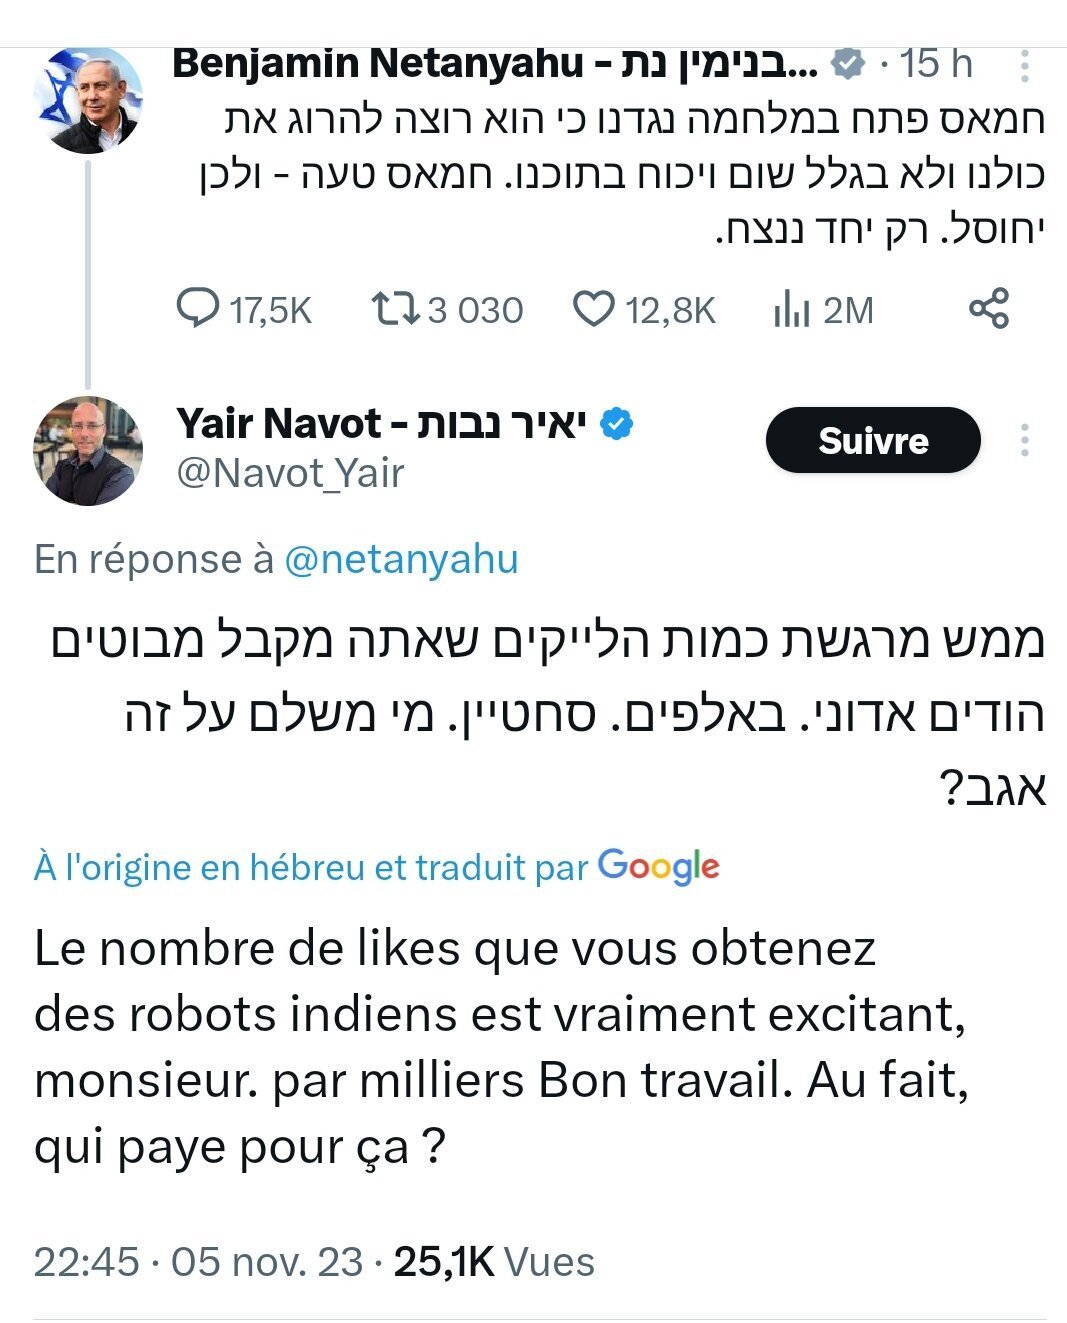The width and height of the screenshot is (1067, 1323).
Task: Open more options for Yair Navot's reply
Action: coord(1025,440)
